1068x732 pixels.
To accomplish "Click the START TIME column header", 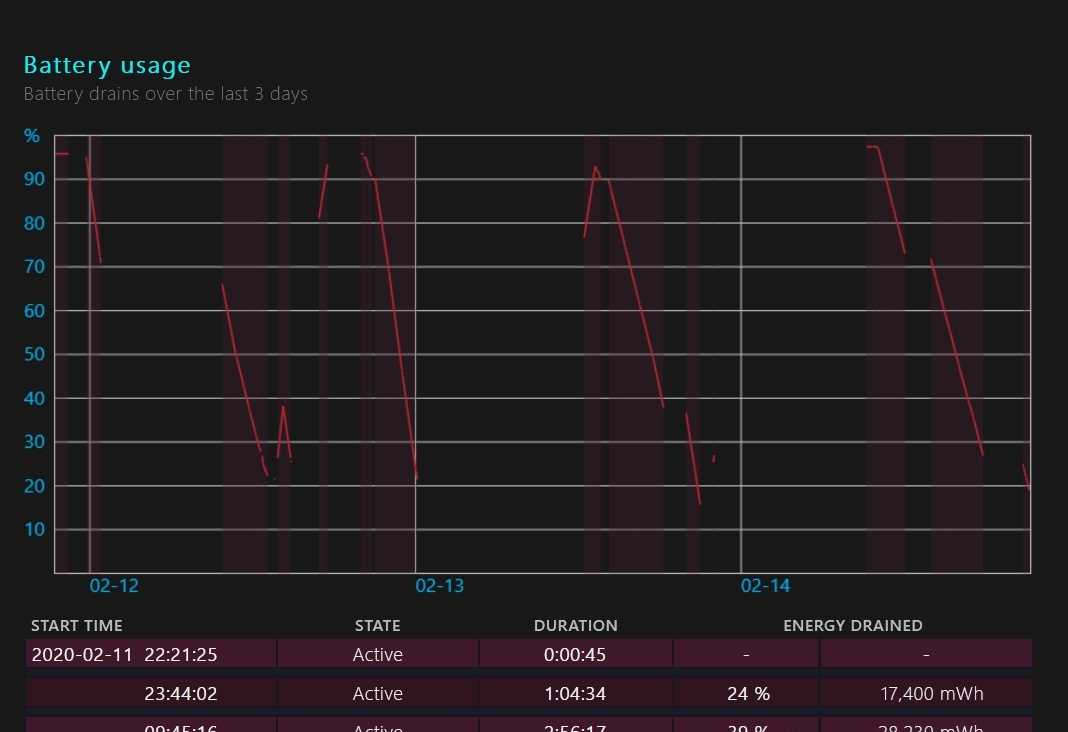I will click(x=77, y=626).
